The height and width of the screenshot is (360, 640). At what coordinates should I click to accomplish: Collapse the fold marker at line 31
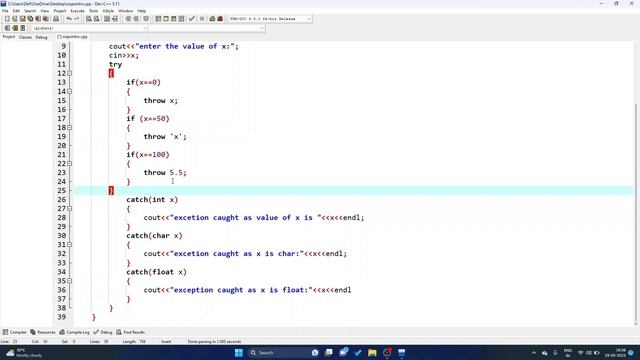[x=69, y=244]
